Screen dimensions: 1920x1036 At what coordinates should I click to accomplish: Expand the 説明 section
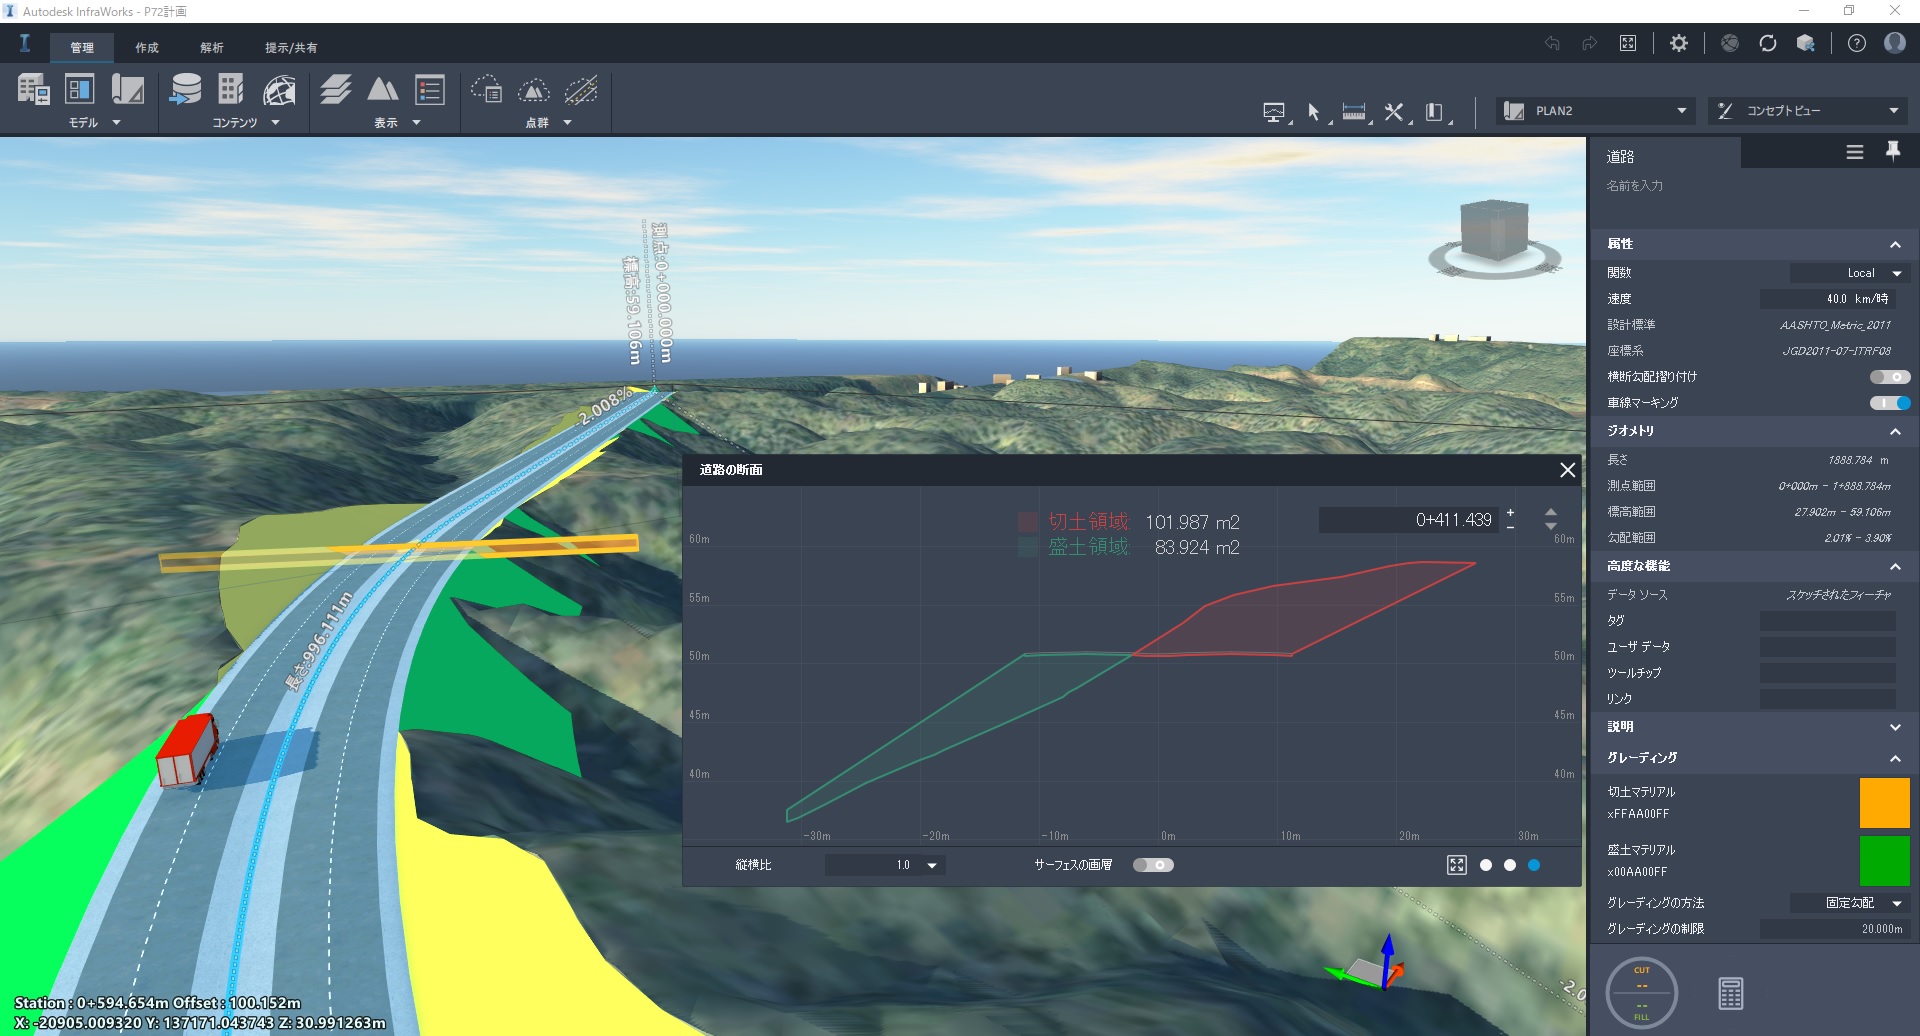pyautogui.click(x=1895, y=727)
